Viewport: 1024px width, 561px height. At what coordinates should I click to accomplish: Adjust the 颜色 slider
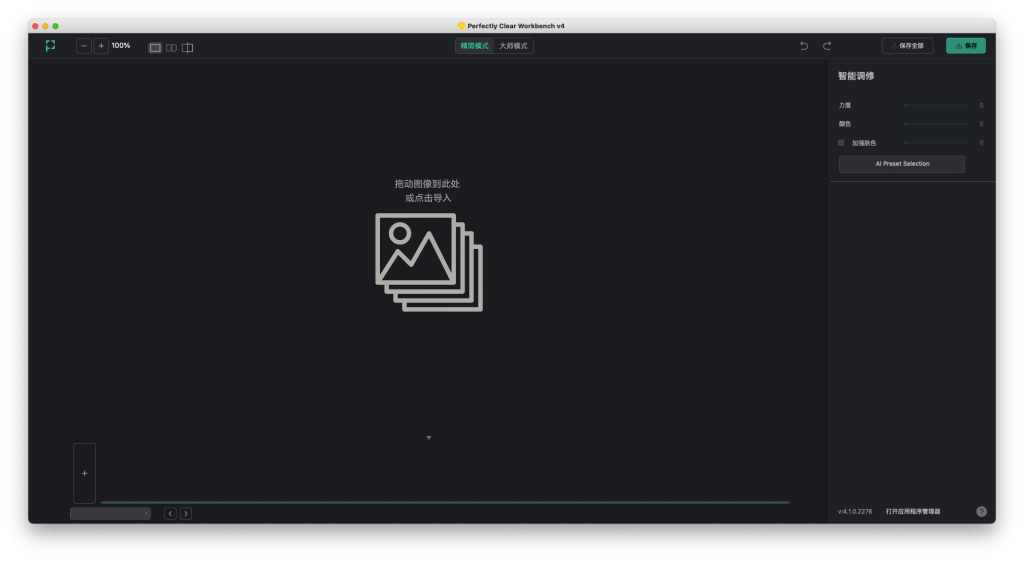tap(937, 124)
